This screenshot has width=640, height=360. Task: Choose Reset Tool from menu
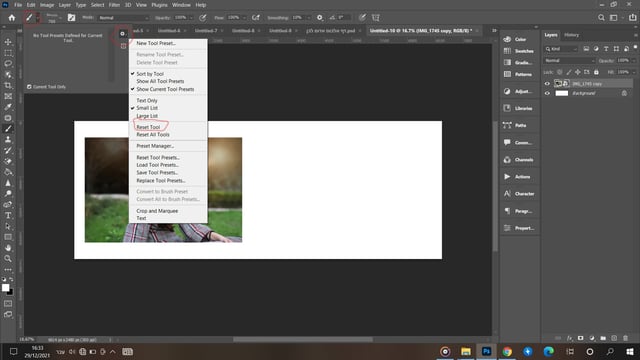click(x=148, y=127)
